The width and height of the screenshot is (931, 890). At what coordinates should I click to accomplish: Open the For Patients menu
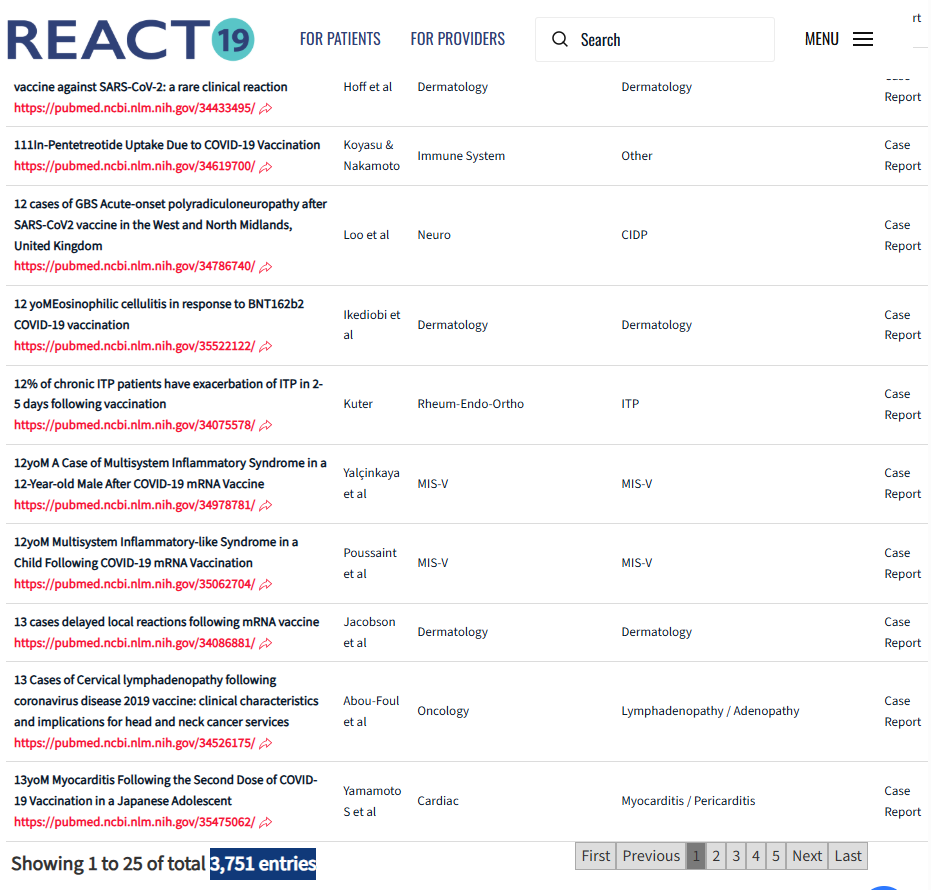click(x=340, y=40)
